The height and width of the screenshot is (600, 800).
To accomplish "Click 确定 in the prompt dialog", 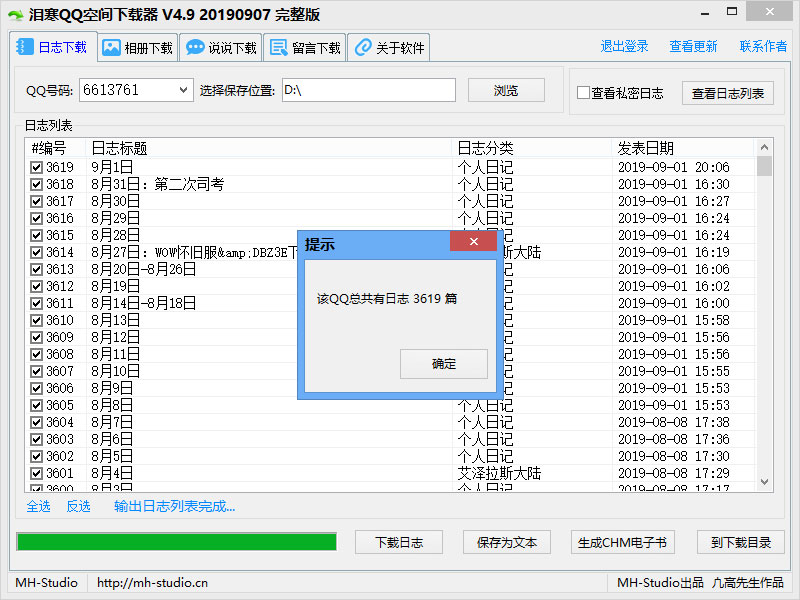I will (x=443, y=364).
